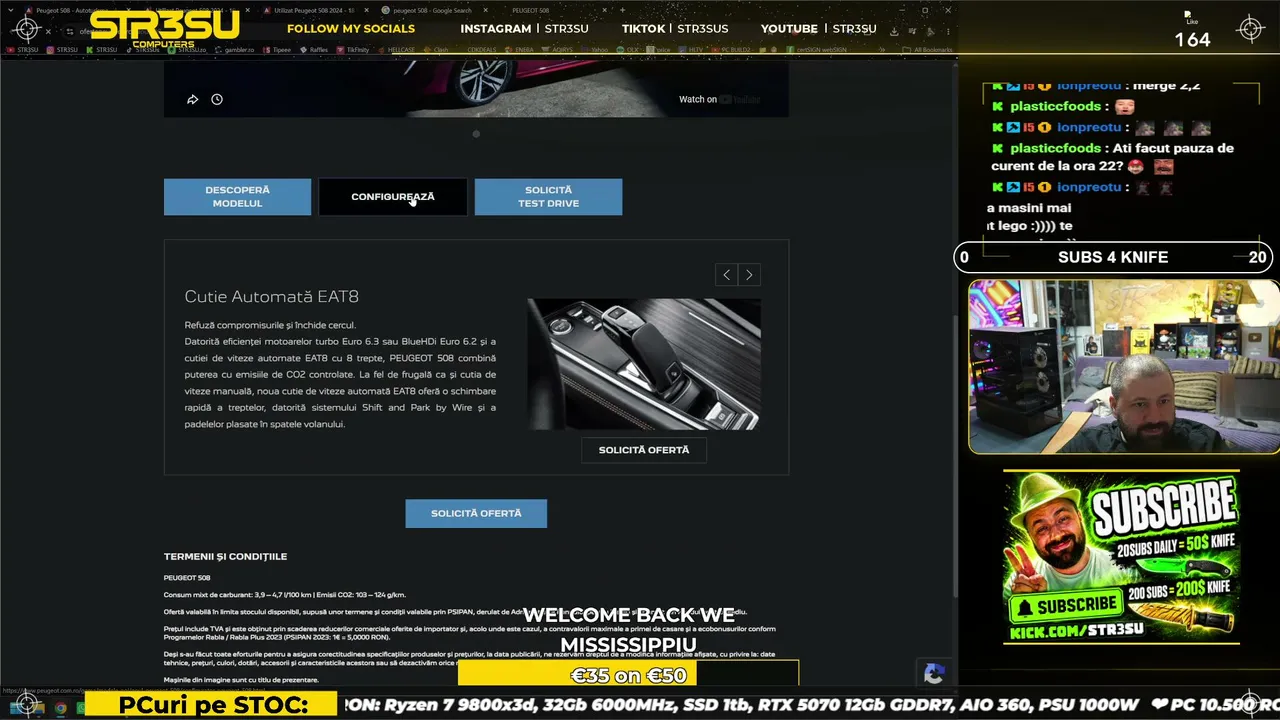Viewport: 1280px width, 720px height.
Task: Open the HELLCASE bookmark
Action: click(396, 49)
